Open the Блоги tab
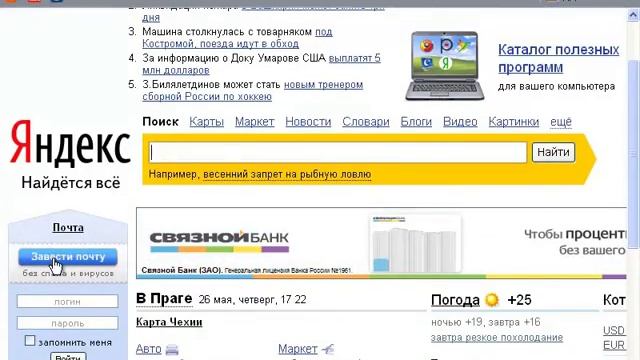This screenshot has height=360, width=640. tap(416, 122)
